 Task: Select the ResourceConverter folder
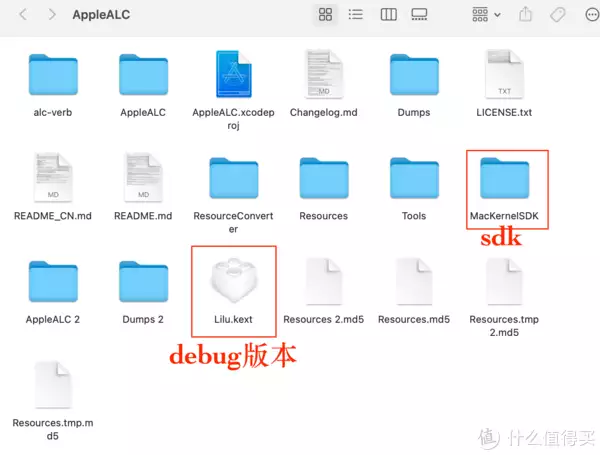tap(234, 178)
